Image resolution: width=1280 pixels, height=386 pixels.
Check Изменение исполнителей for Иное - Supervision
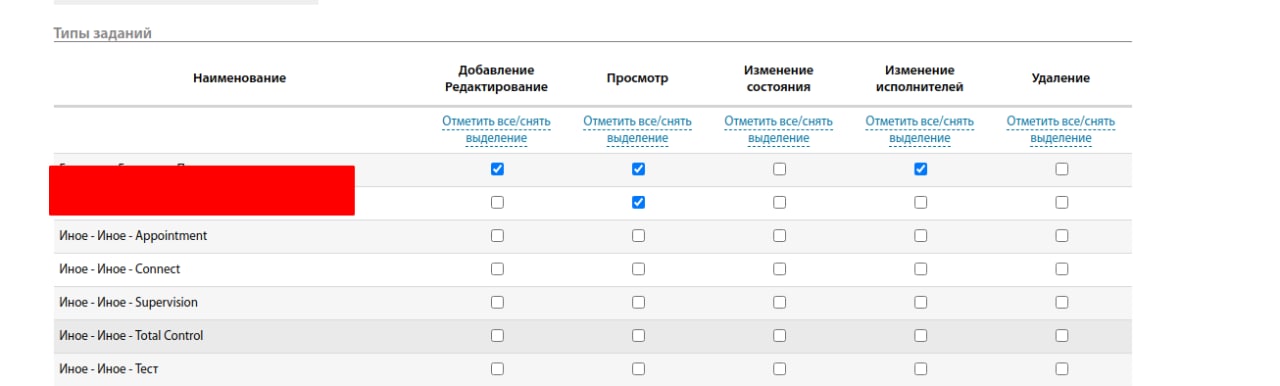tap(920, 302)
